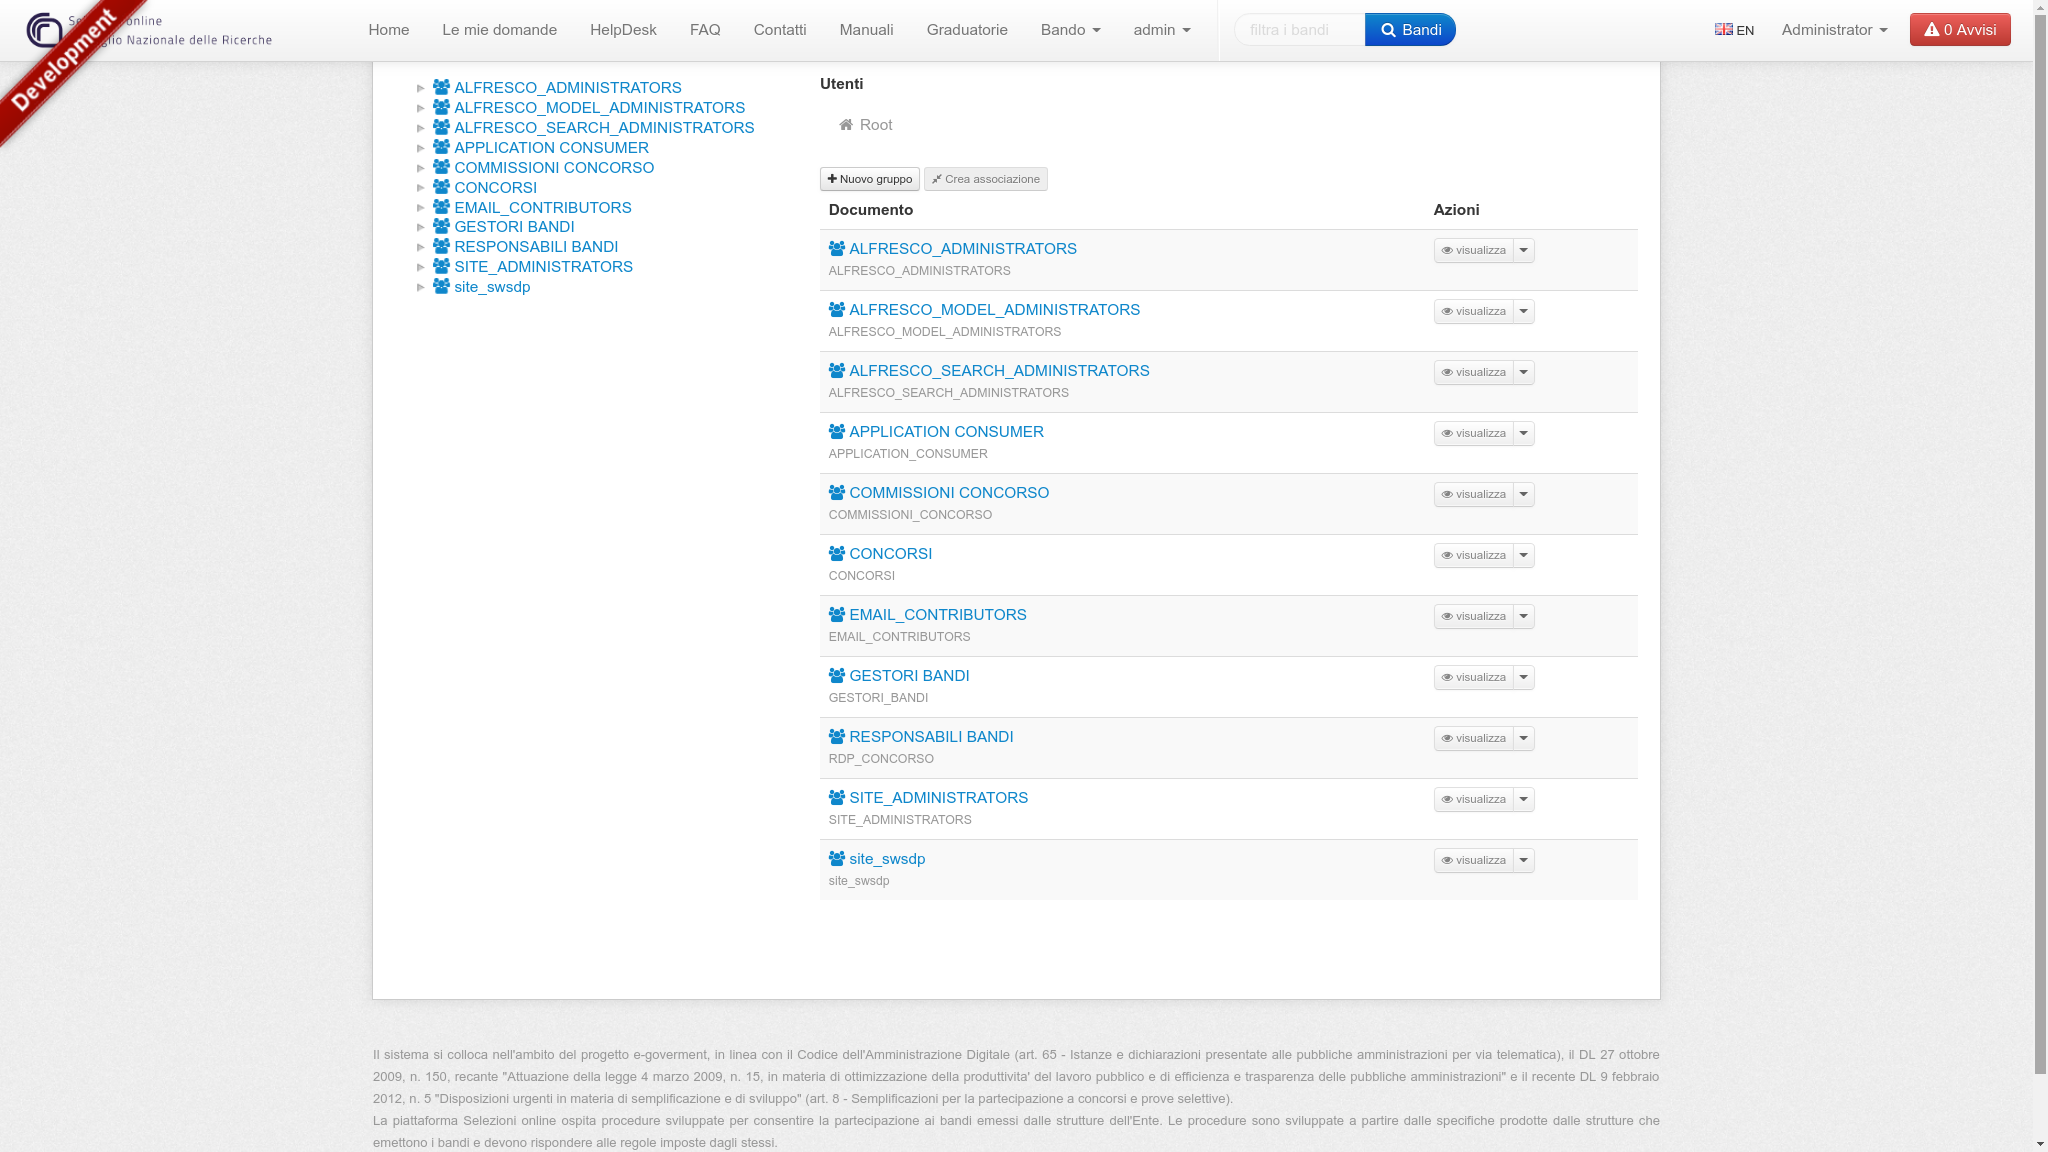
Task: Click the Root home icon in breadcrumb
Action: pyautogui.click(x=846, y=125)
